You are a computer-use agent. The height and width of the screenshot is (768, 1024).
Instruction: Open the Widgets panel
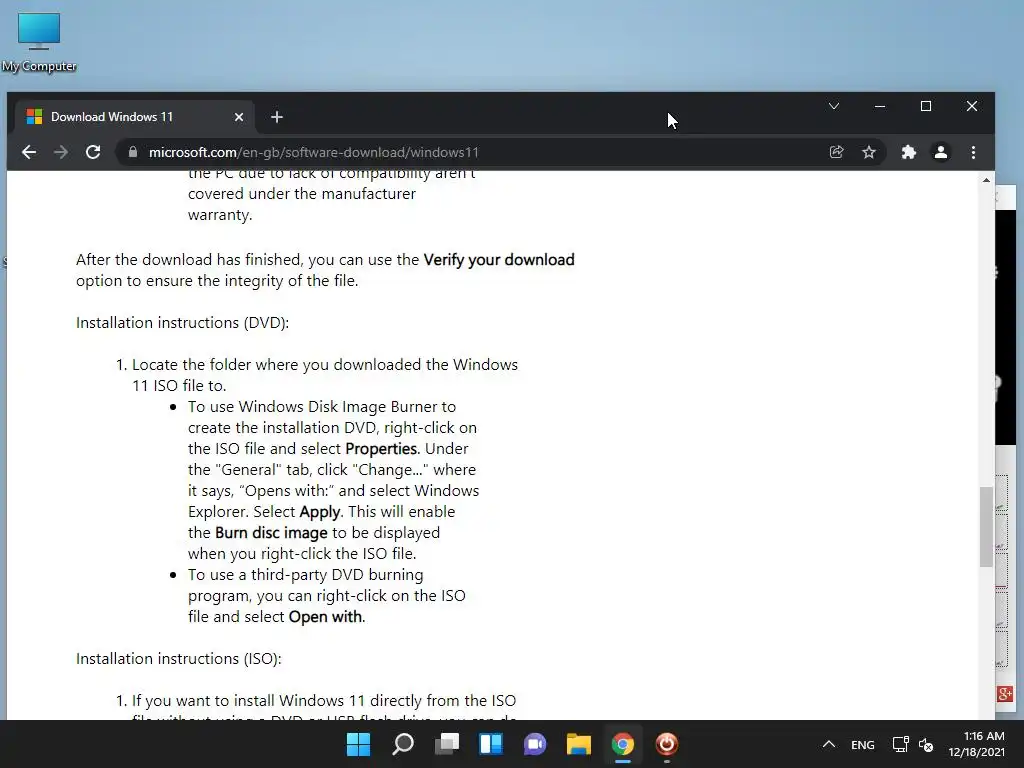click(490, 744)
